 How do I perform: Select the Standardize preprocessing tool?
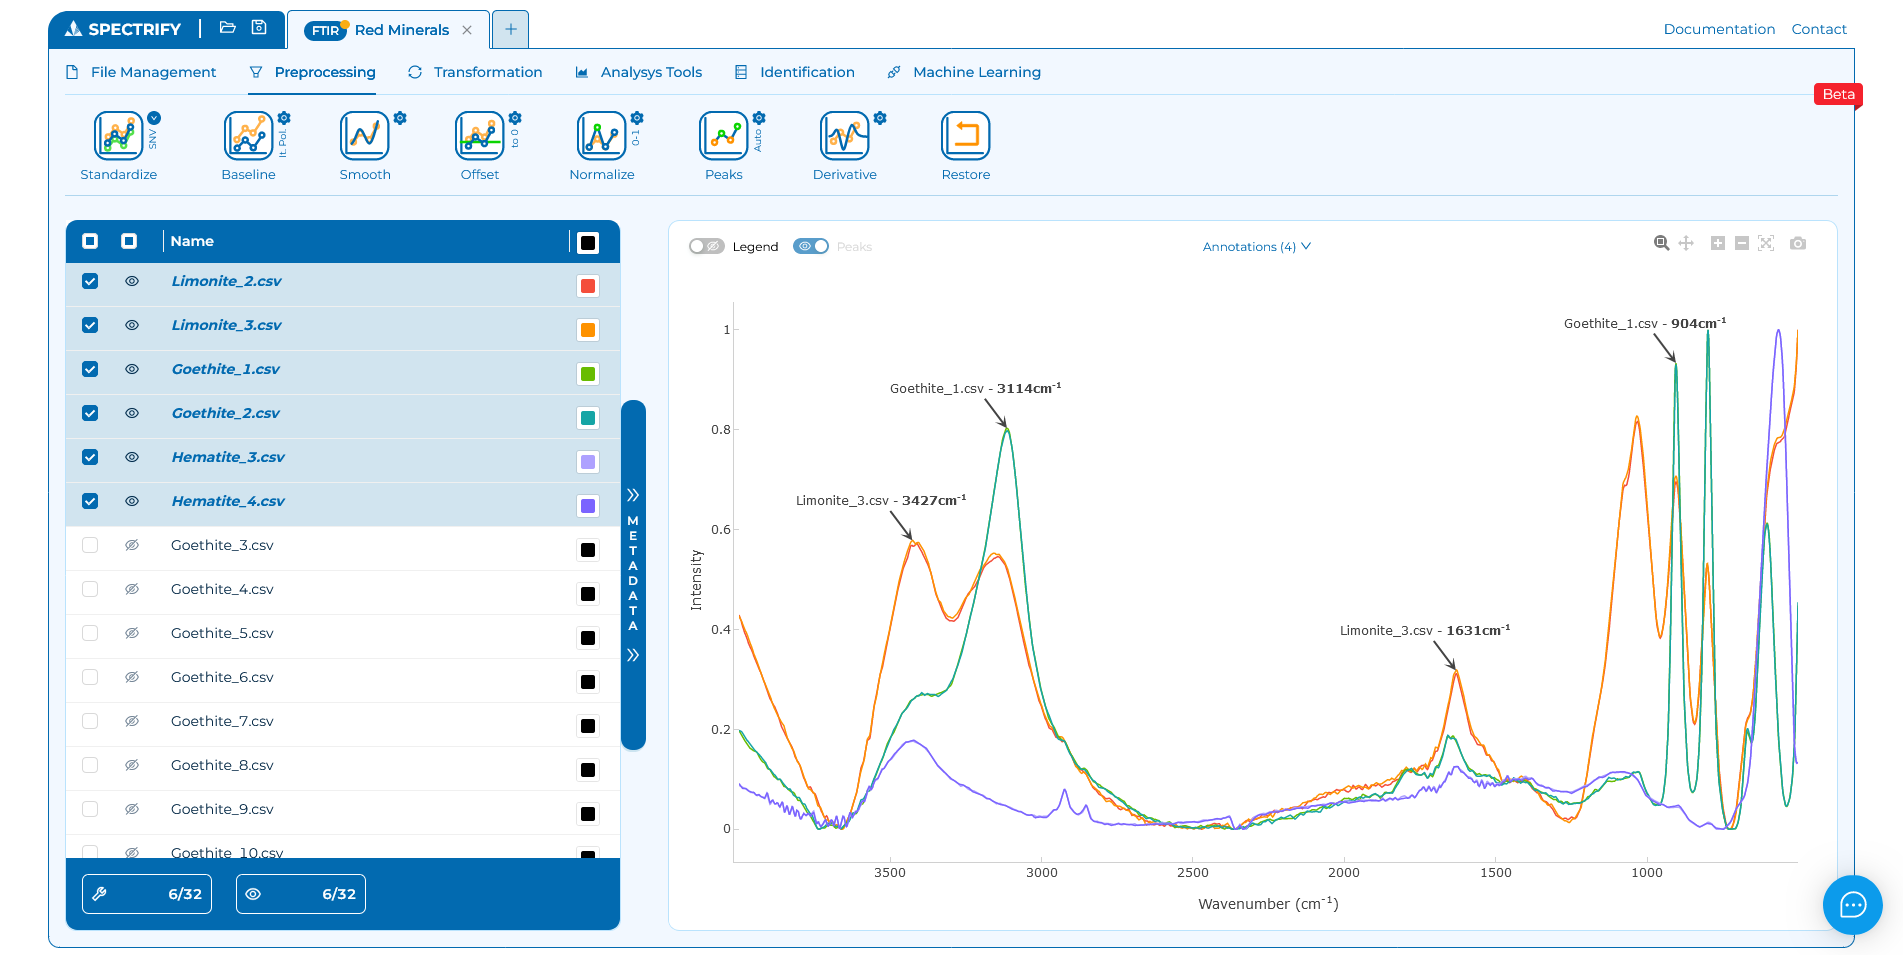tap(118, 140)
